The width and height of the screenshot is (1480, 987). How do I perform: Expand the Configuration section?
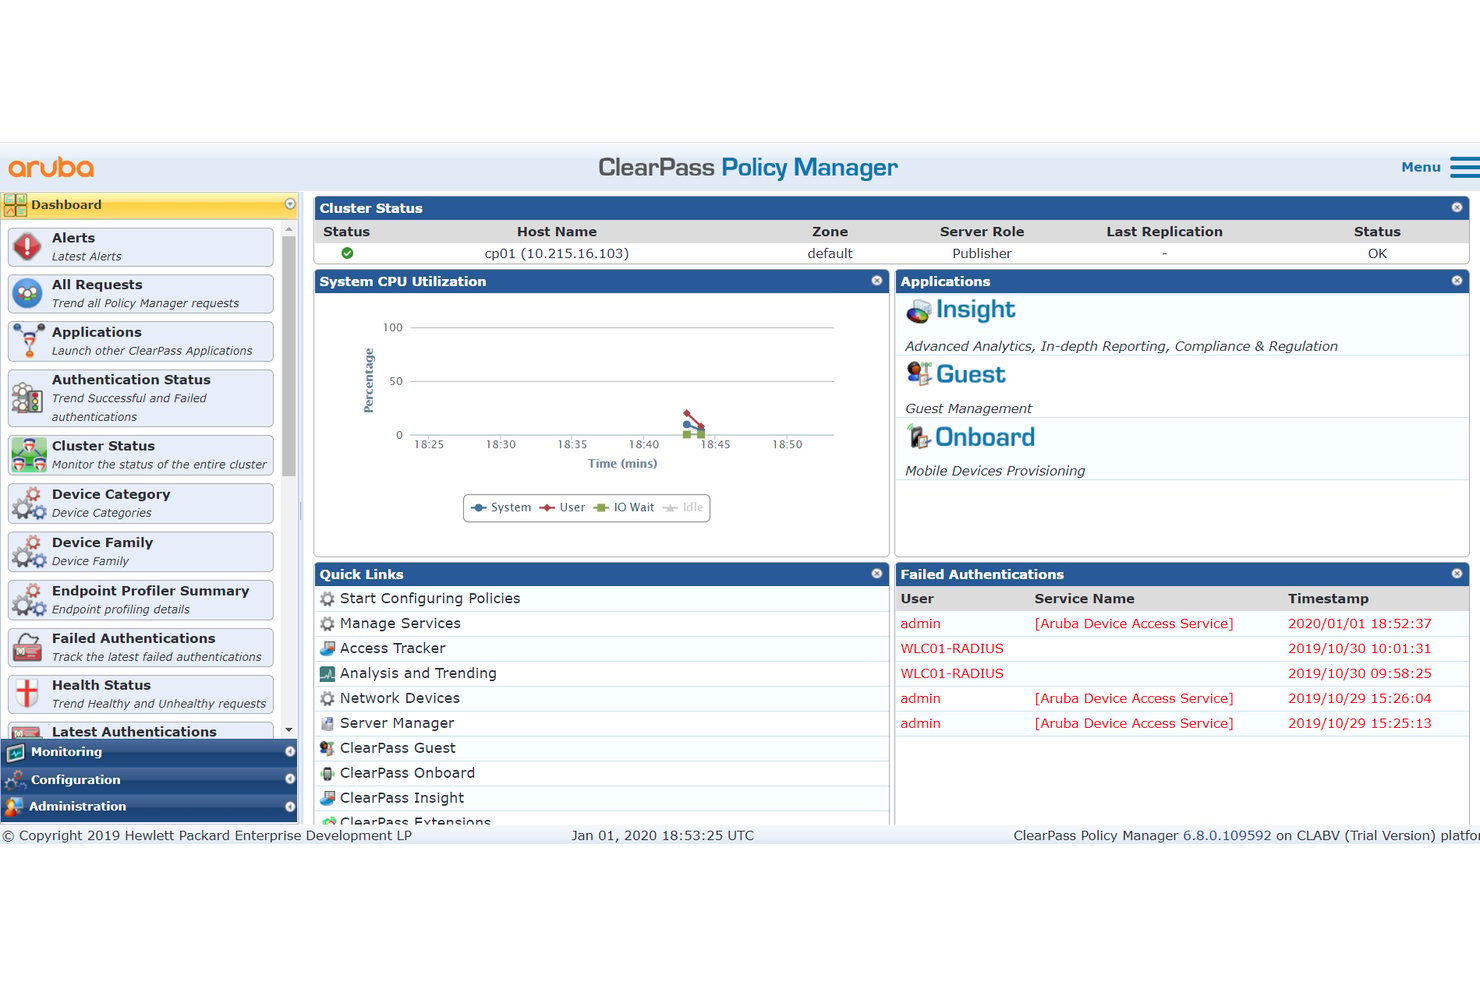pyautogui.click(x=149, y=780)
